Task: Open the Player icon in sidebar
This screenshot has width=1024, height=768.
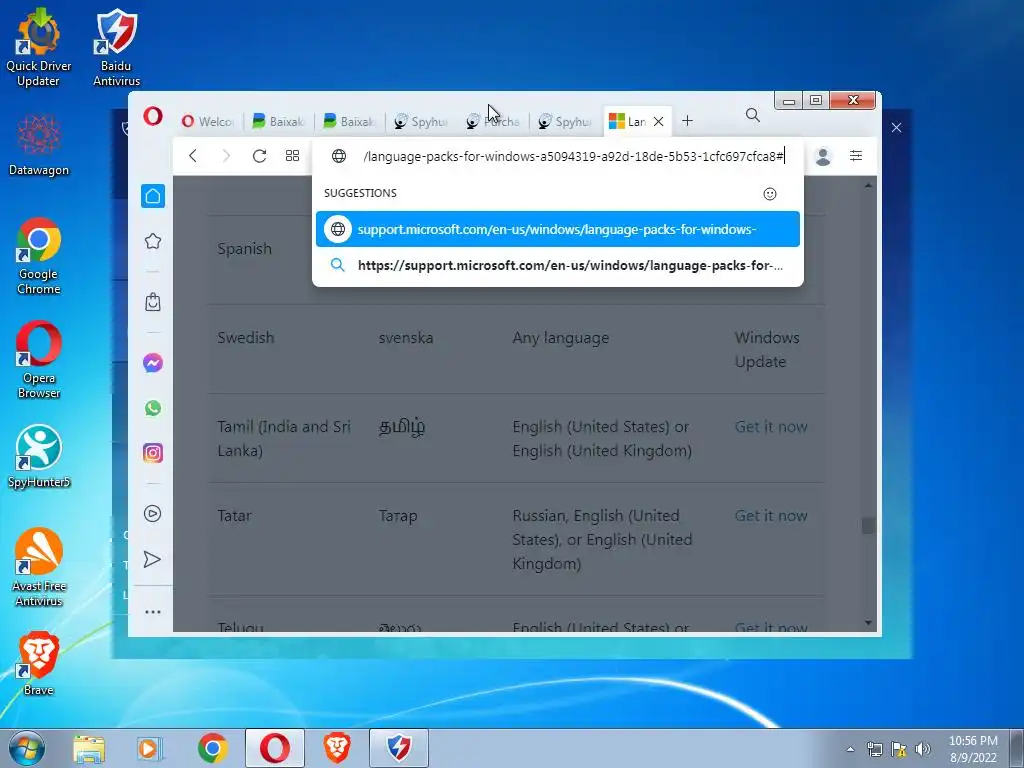Action: [153, 513]
